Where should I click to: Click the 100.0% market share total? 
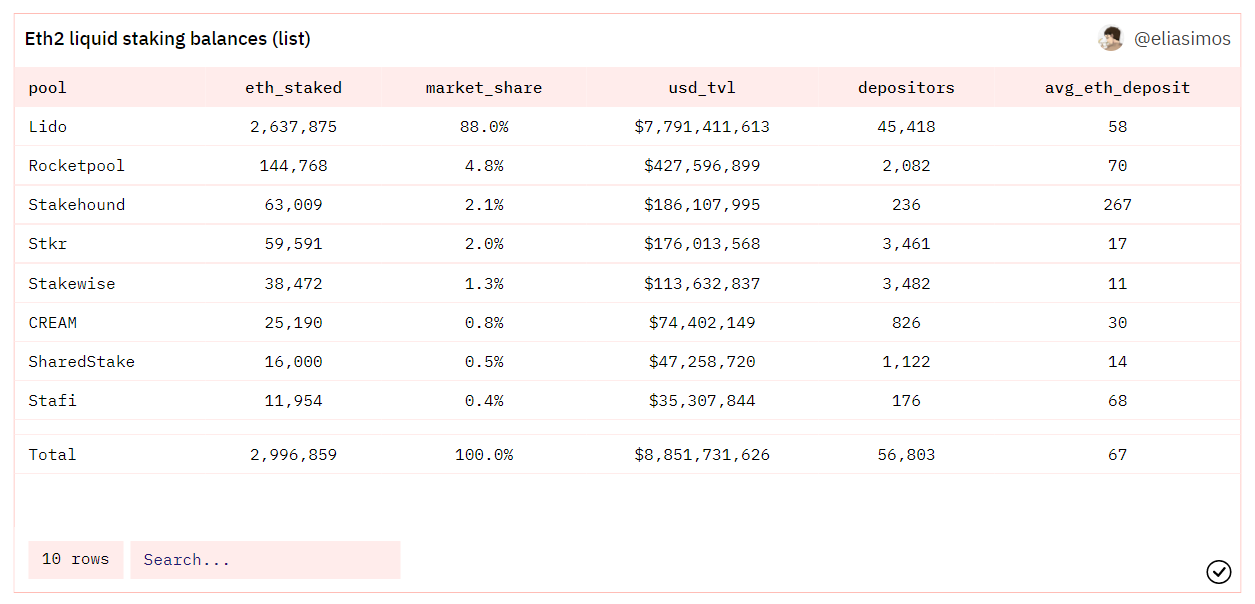click(x=484, y=455)
